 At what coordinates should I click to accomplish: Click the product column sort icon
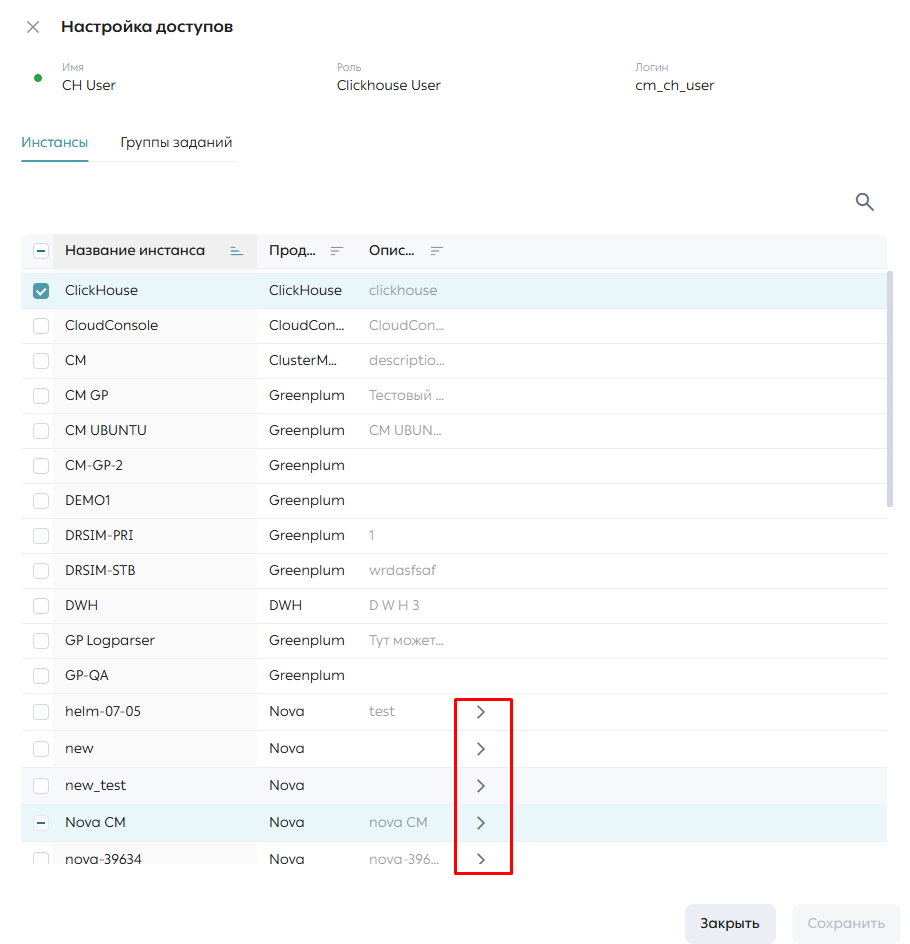point(336,251)
